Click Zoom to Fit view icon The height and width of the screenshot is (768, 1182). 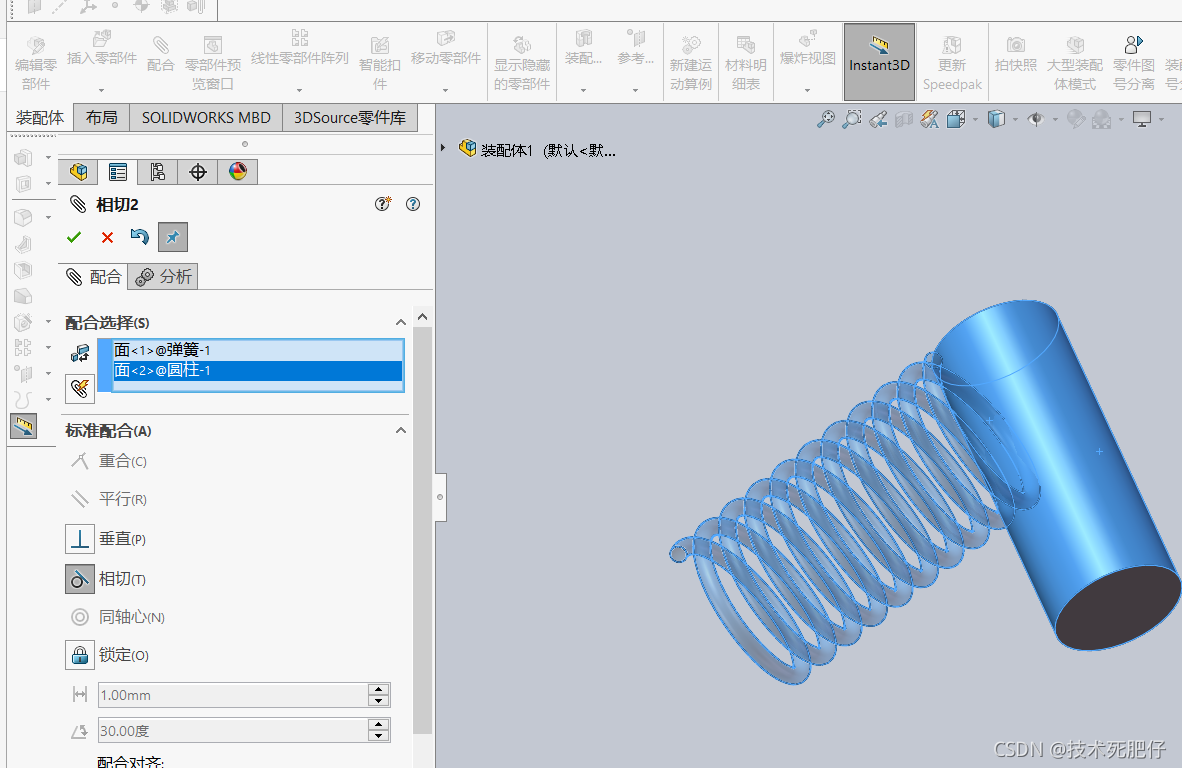(x=825, y=119)
